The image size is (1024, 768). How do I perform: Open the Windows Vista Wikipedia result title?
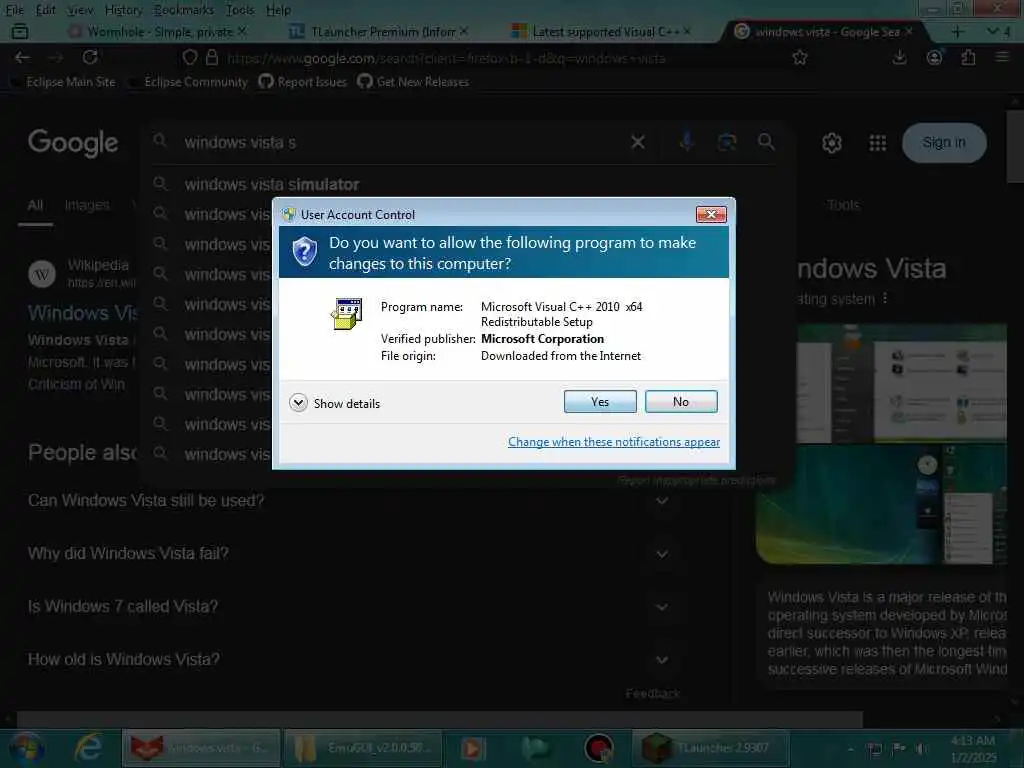pyautogui.click(x=82, y=313)
